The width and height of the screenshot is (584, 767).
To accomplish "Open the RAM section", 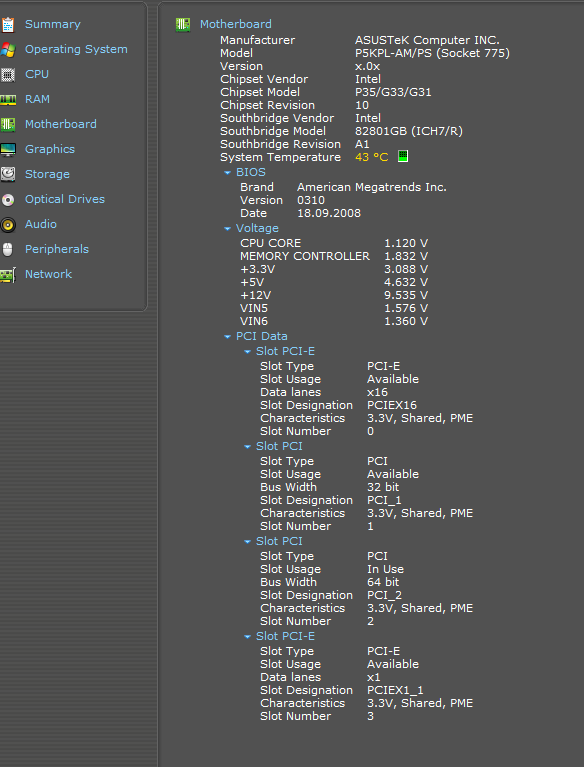I will (37, 99).
